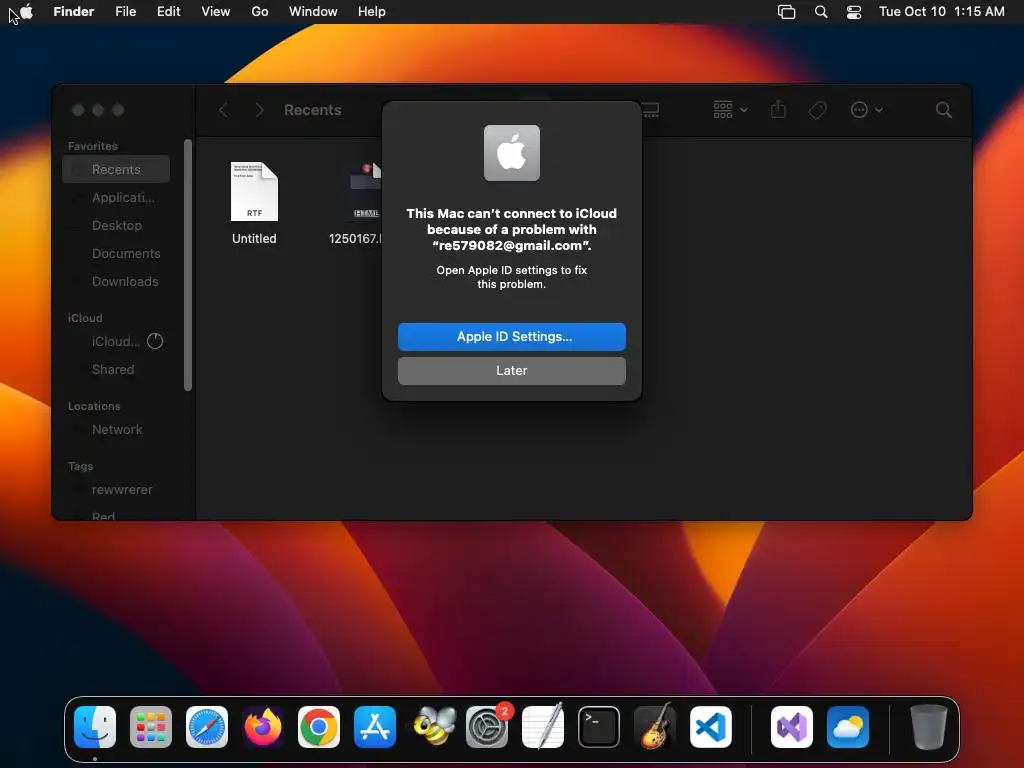
Task: Open Launchpad from the Dock
Action: (151, 727)
